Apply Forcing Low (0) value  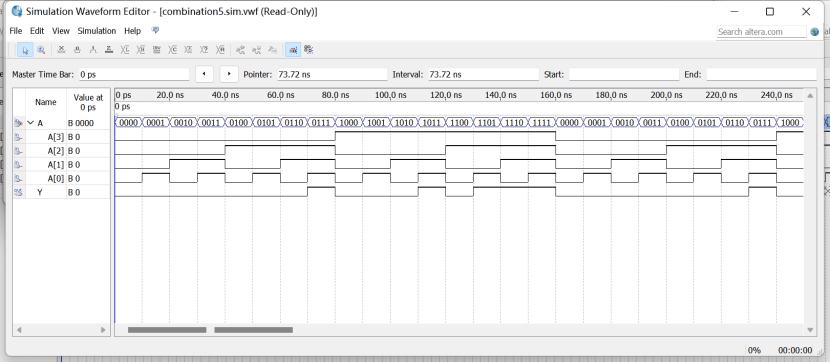77,50
